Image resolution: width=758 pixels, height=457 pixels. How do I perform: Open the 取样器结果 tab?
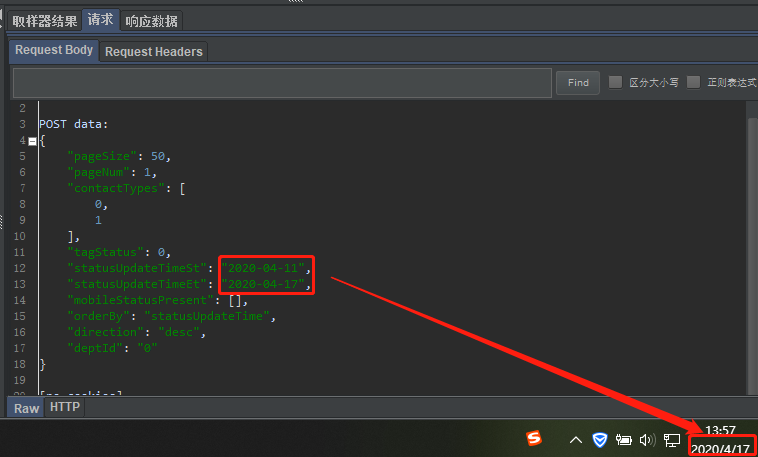pos(44,21)
